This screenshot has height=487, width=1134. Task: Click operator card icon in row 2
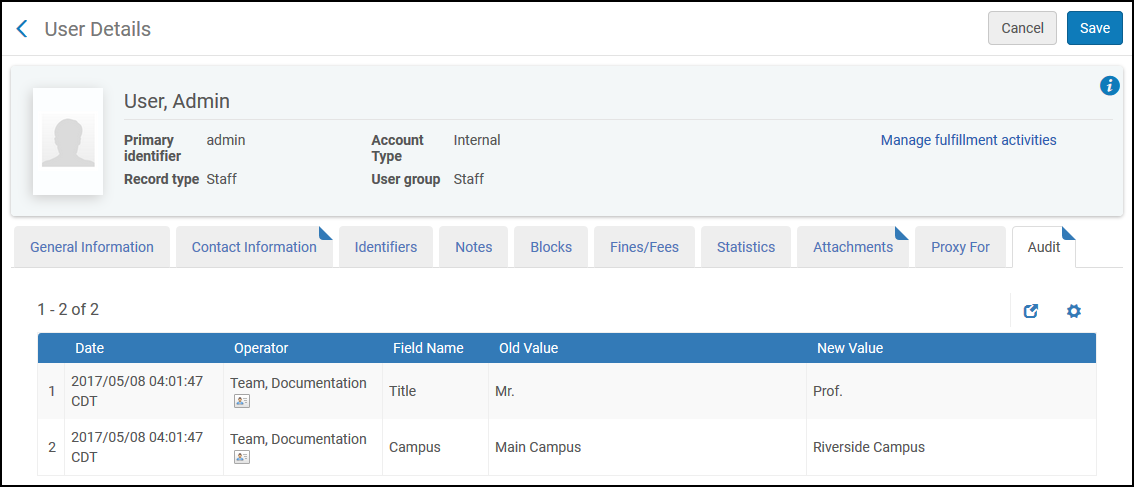(x=242, y=457)
